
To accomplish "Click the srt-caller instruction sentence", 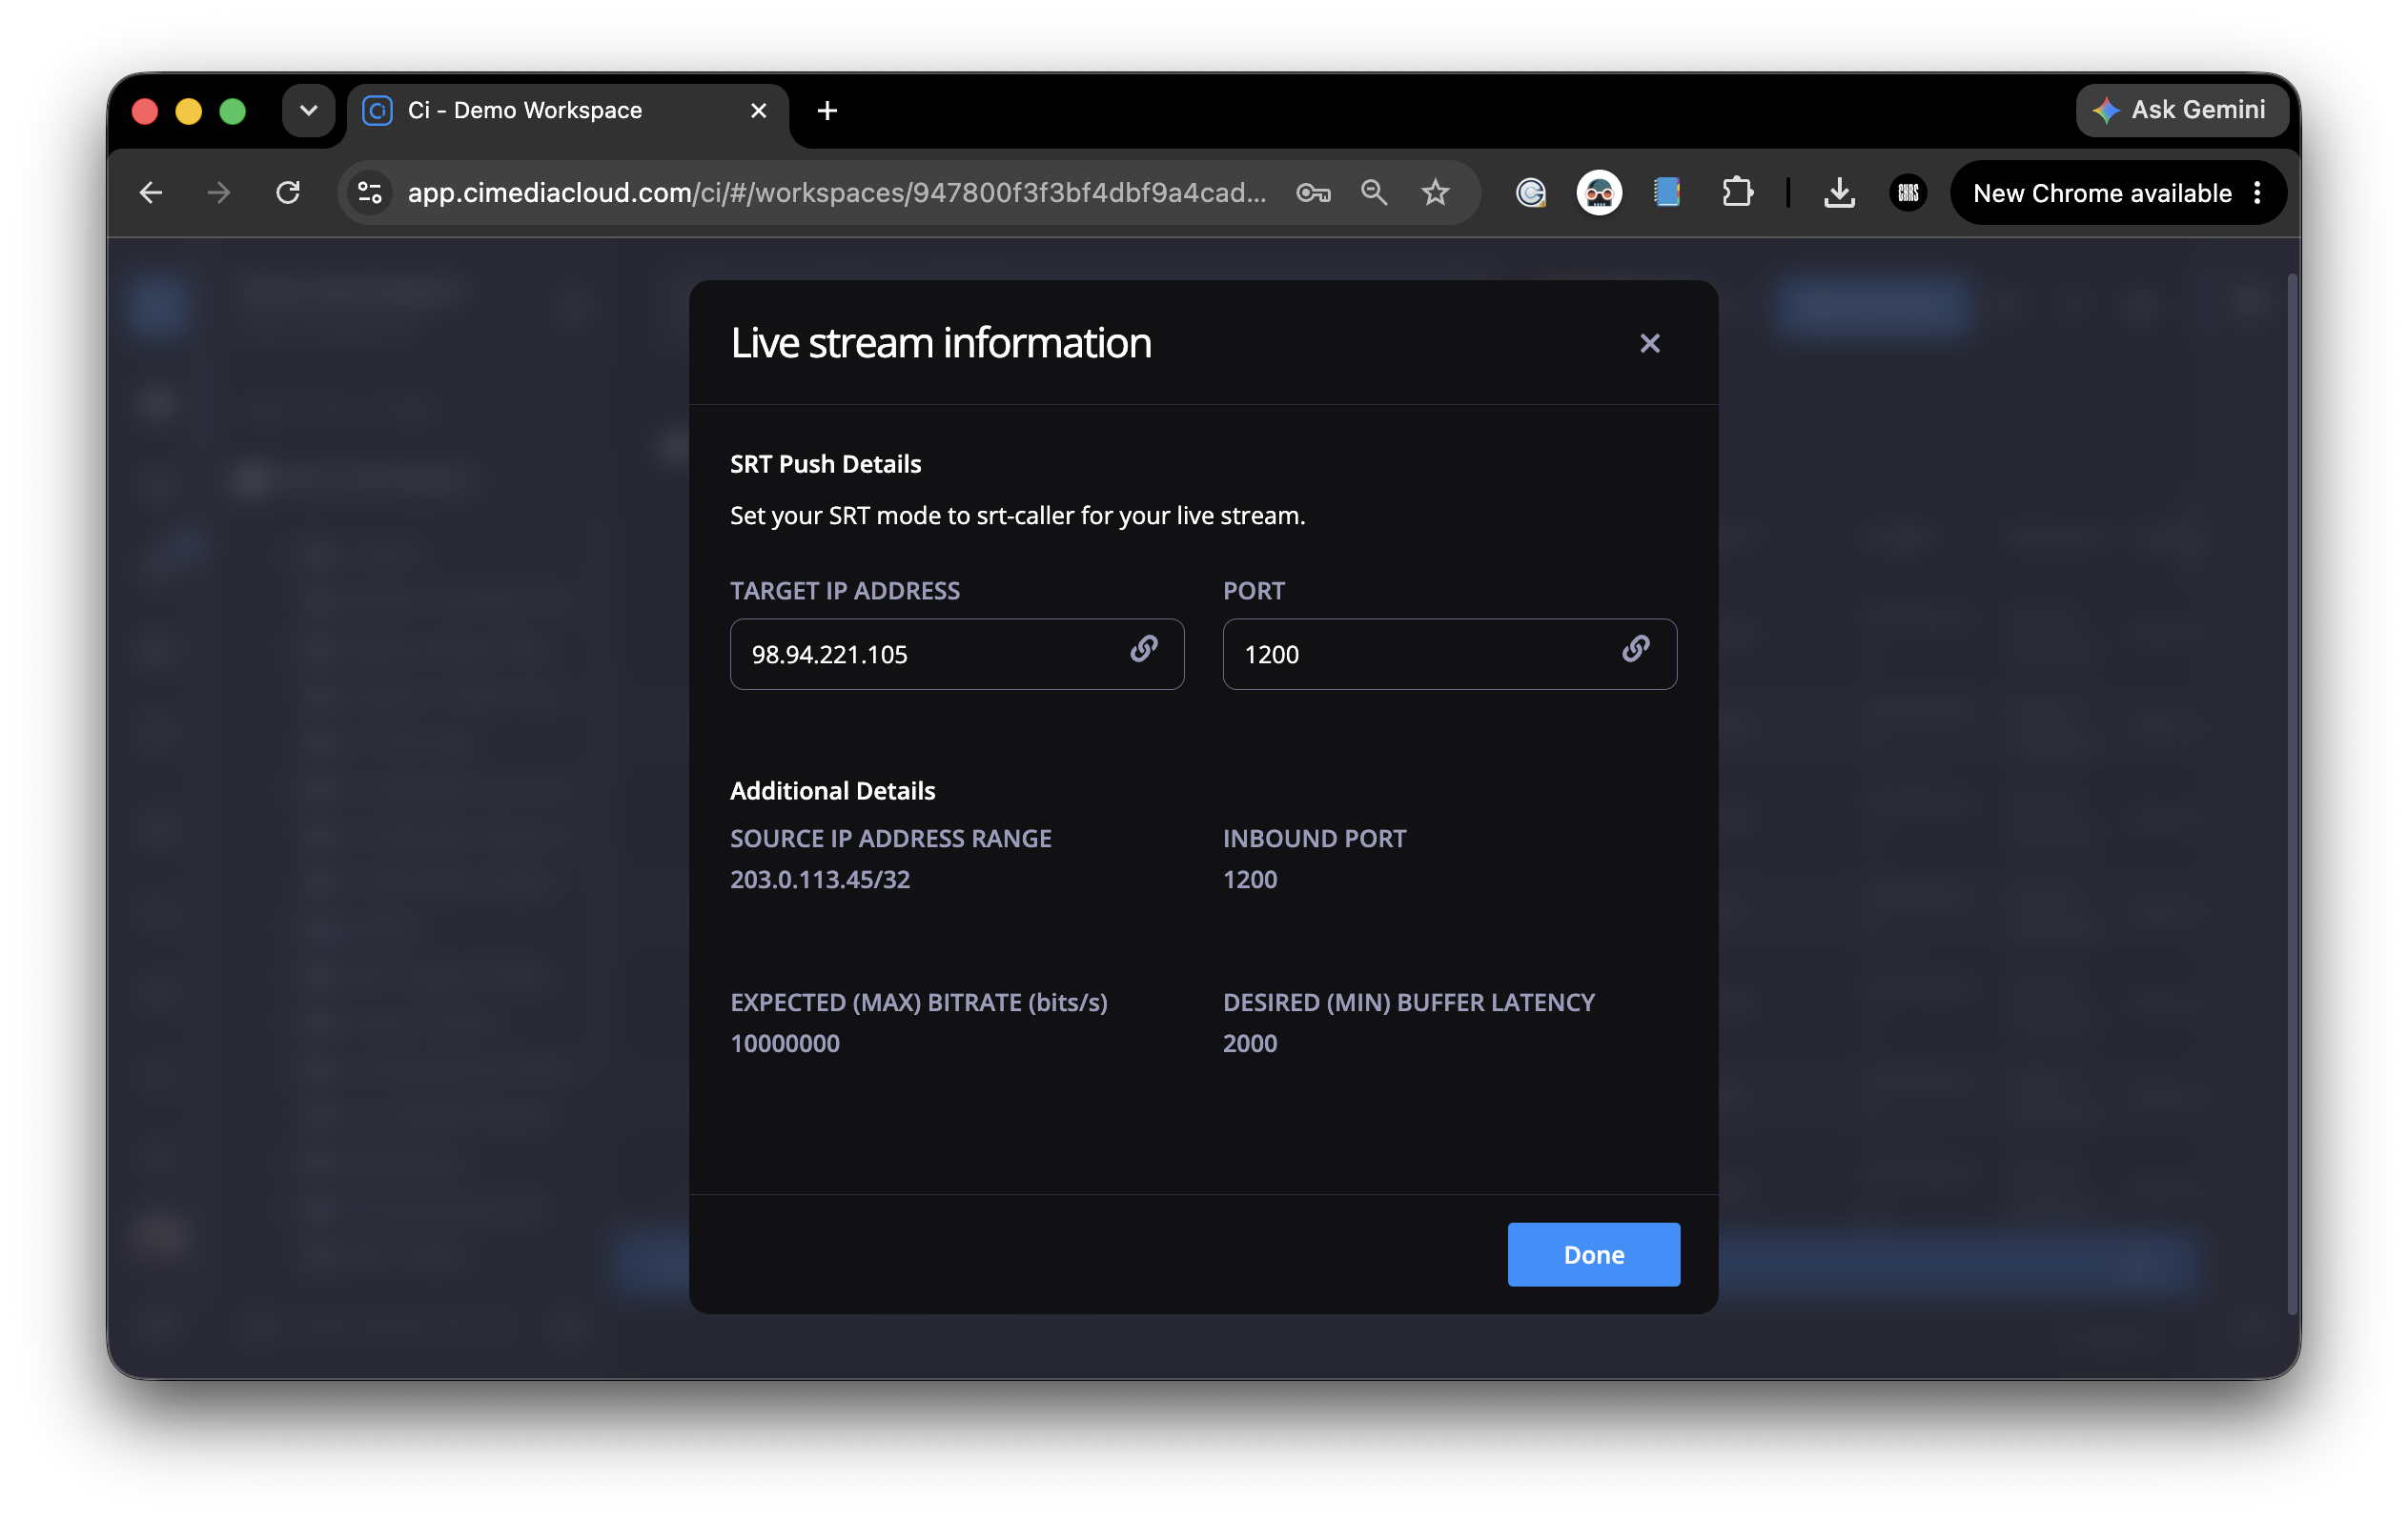I will (x=1017, y=515).
